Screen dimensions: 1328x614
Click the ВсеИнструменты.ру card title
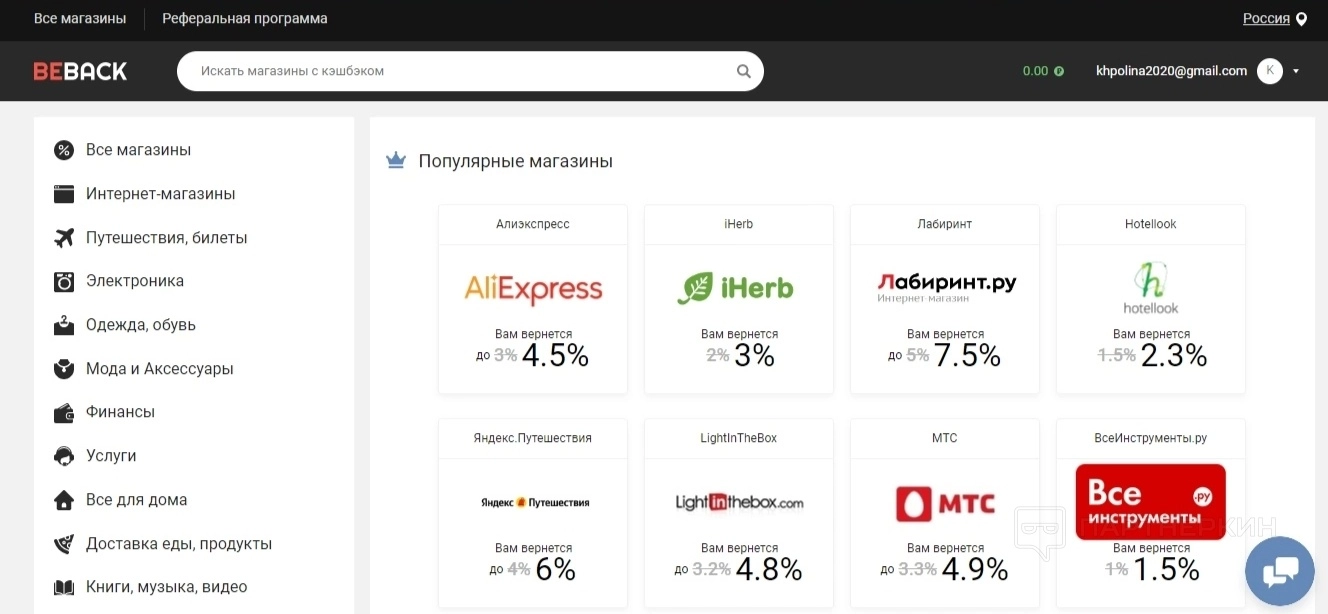point(1151,438)
